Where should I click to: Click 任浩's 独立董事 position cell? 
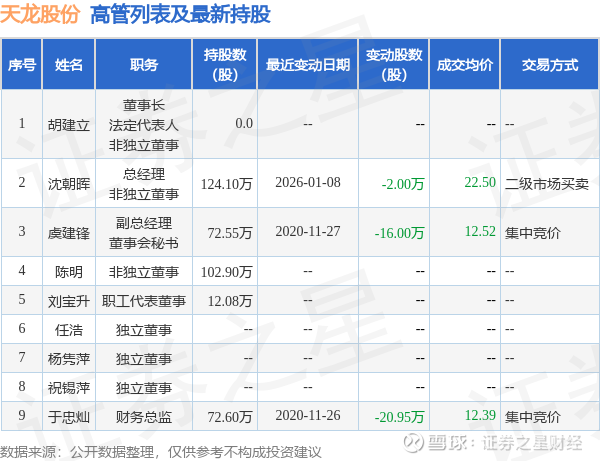click(143, 330)
